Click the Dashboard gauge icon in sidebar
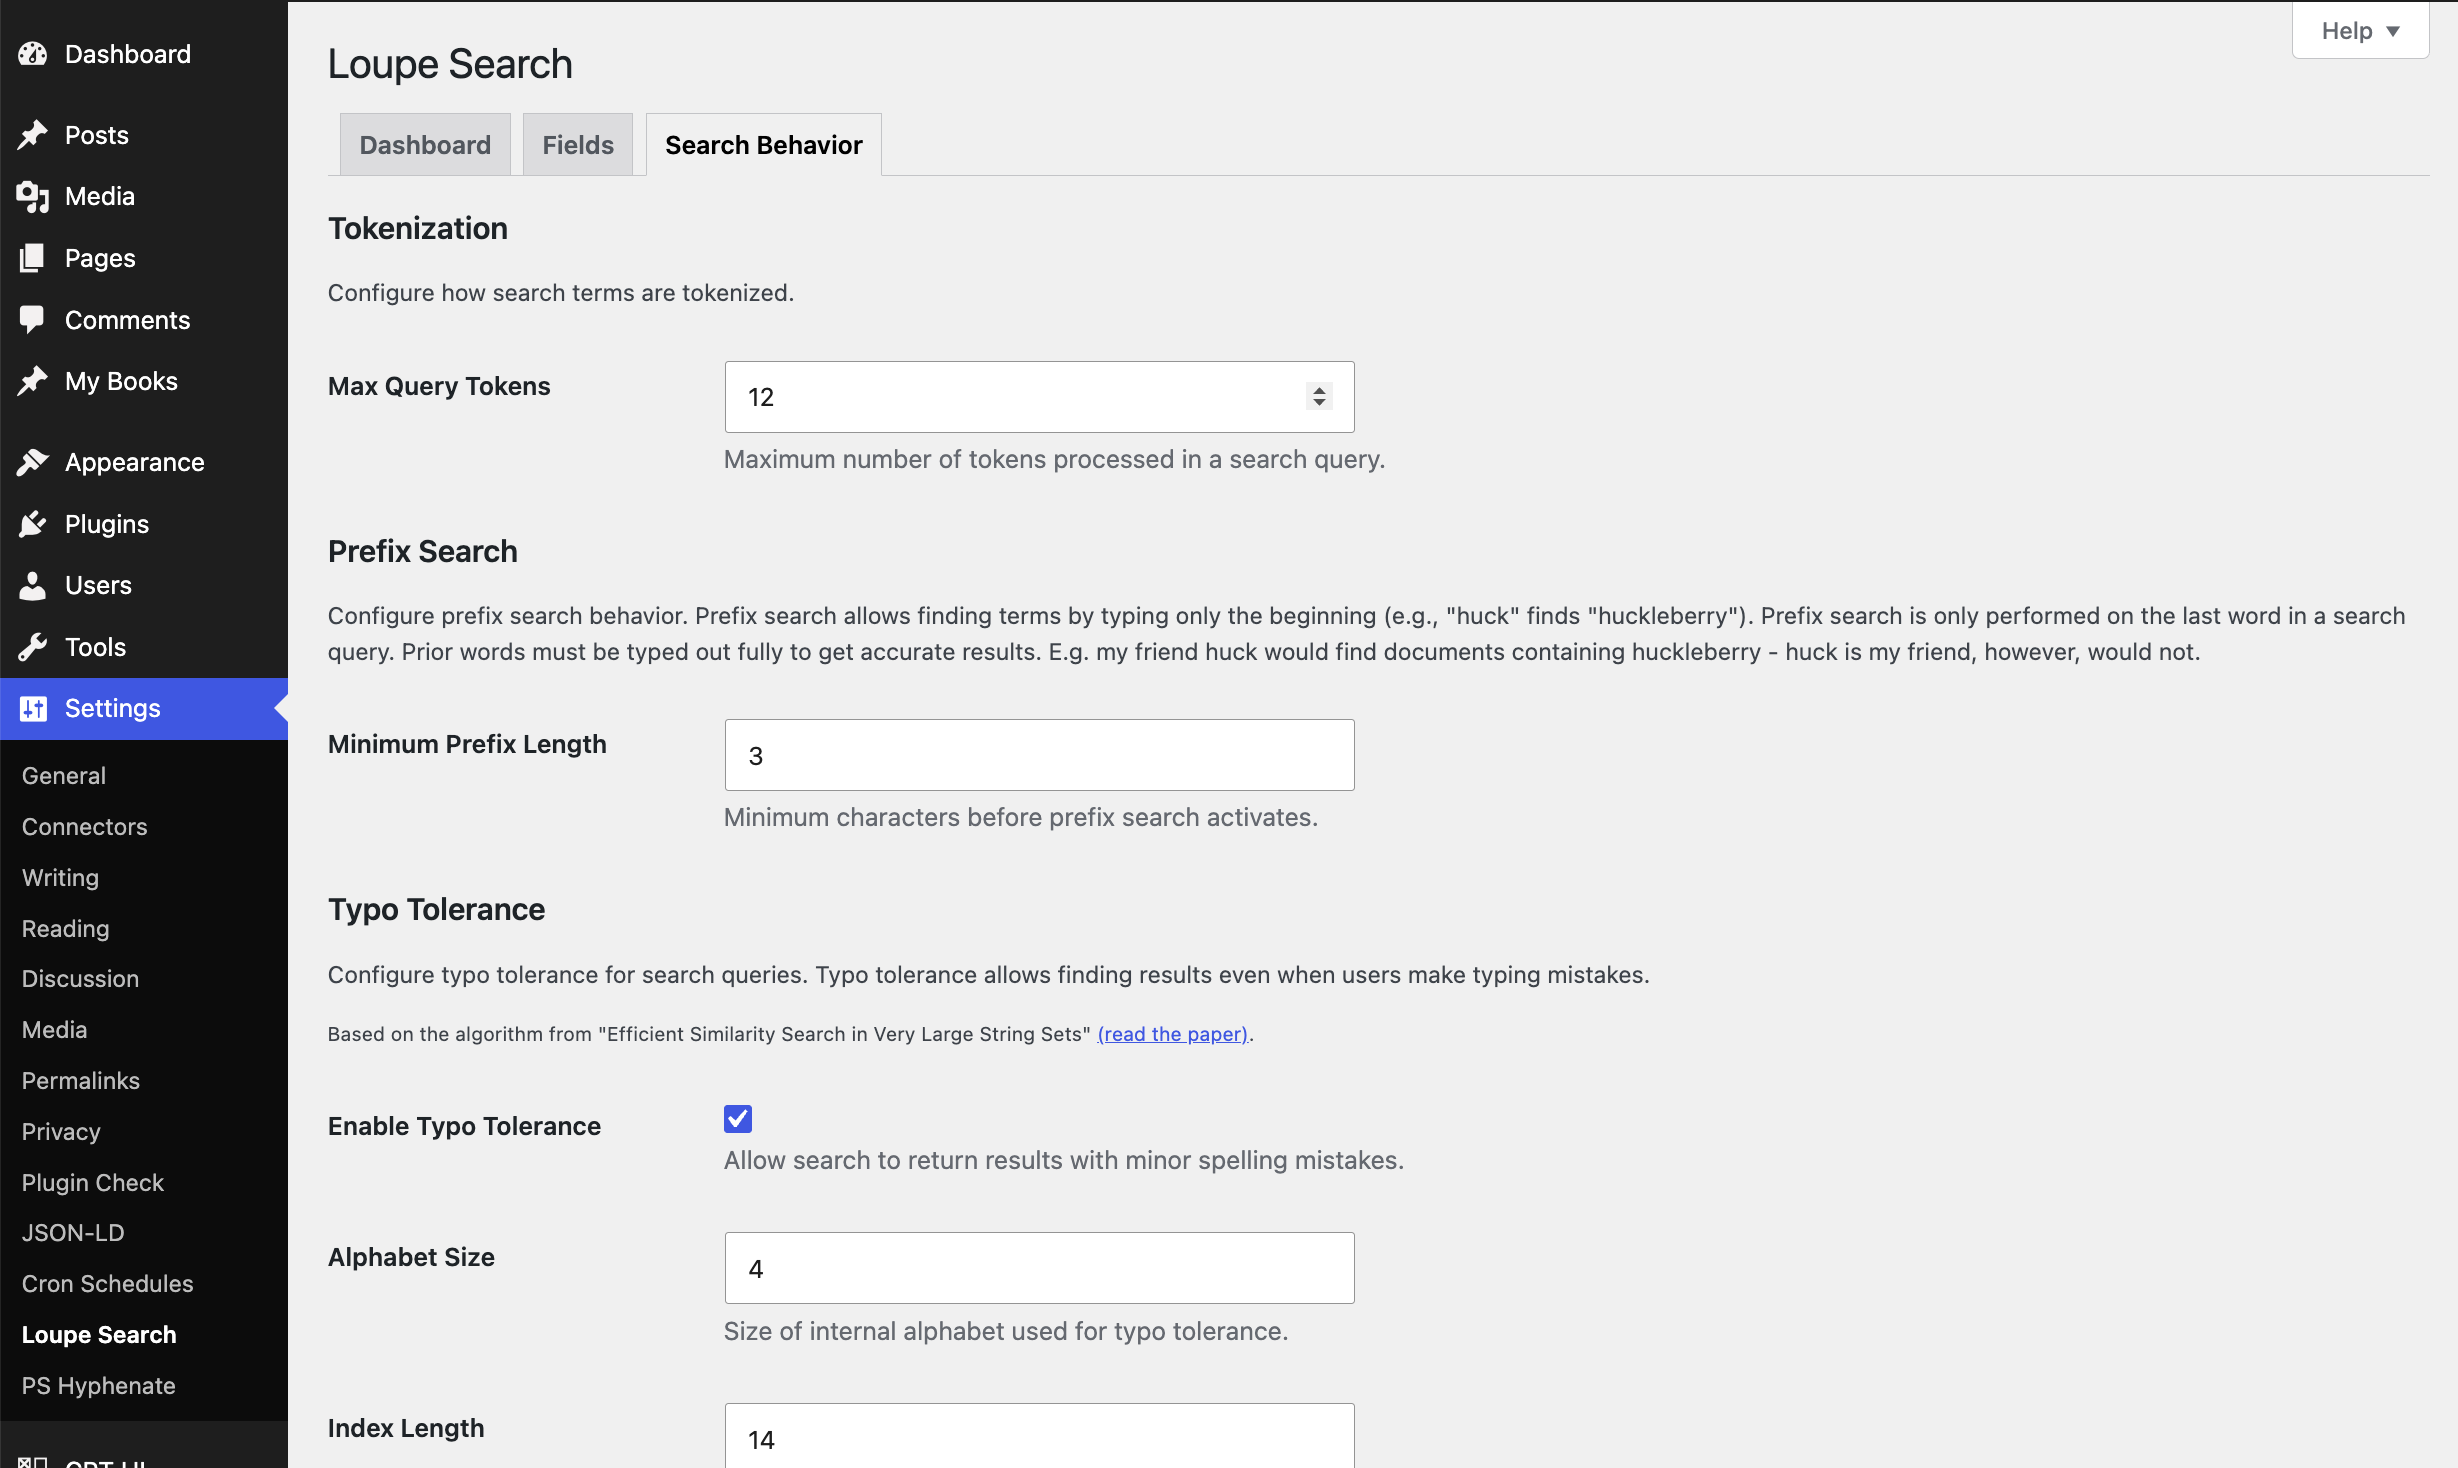The image size is (2458, 1468). click(33, 54)
